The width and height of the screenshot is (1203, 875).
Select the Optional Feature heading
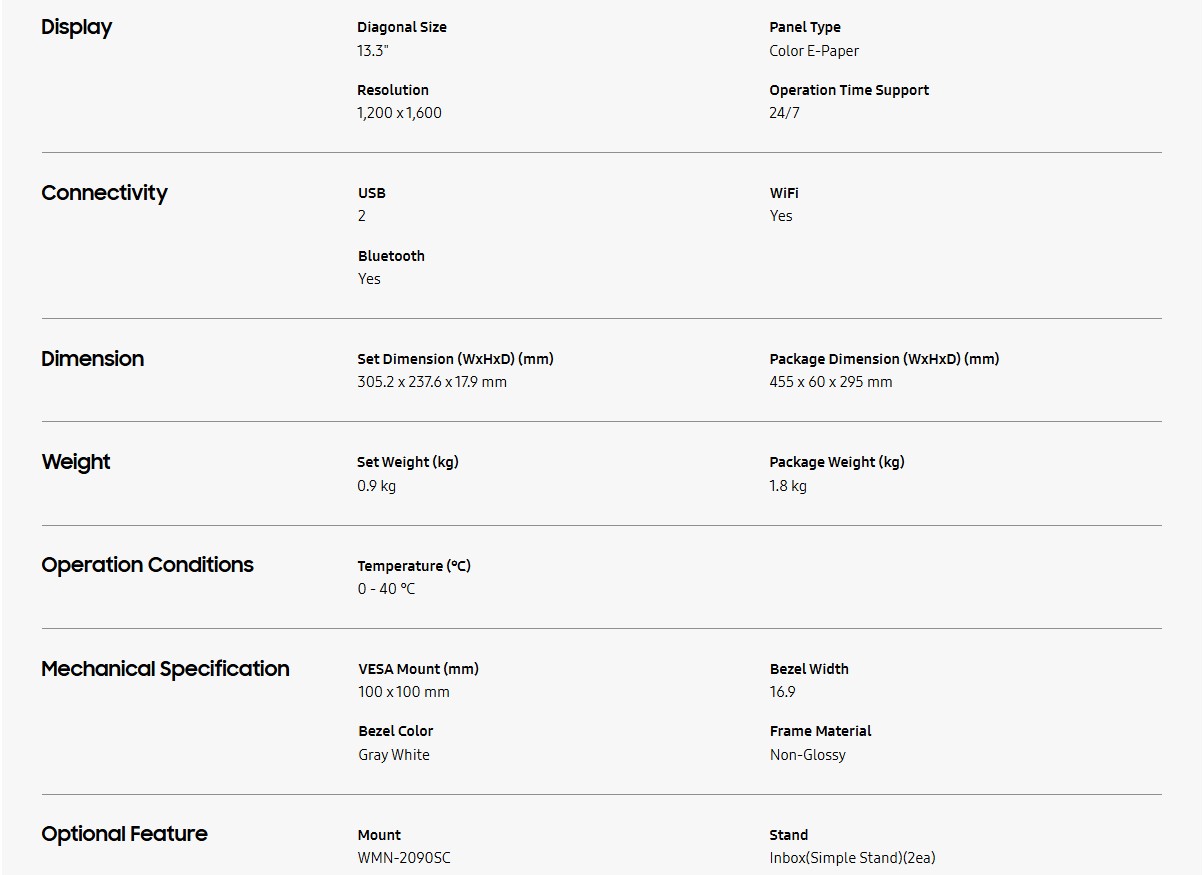[x=124, y=834]
